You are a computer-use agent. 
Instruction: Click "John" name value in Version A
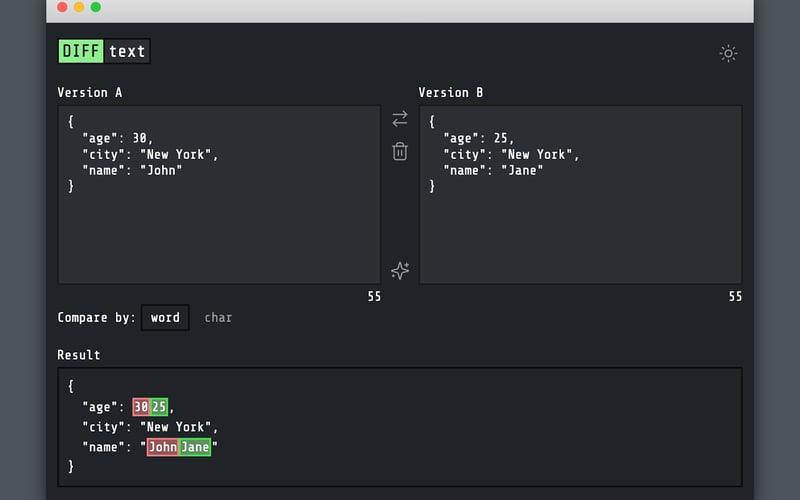point(161,170)
